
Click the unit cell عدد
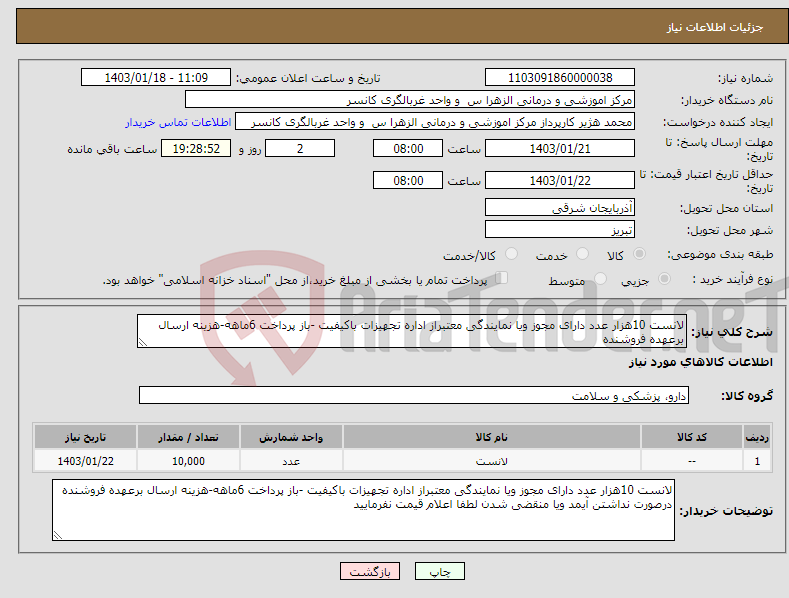click(x=291, y=461)
